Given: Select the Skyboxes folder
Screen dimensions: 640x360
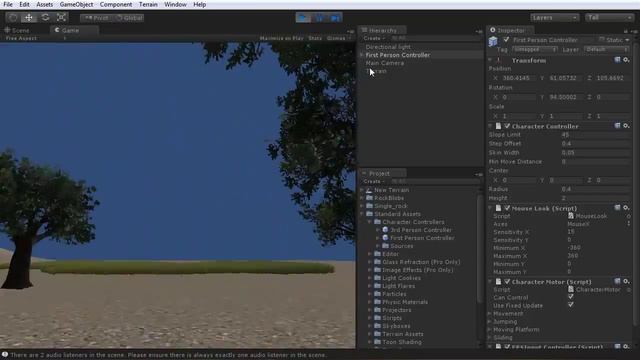Looking at the screenshot, I should 396,326.
